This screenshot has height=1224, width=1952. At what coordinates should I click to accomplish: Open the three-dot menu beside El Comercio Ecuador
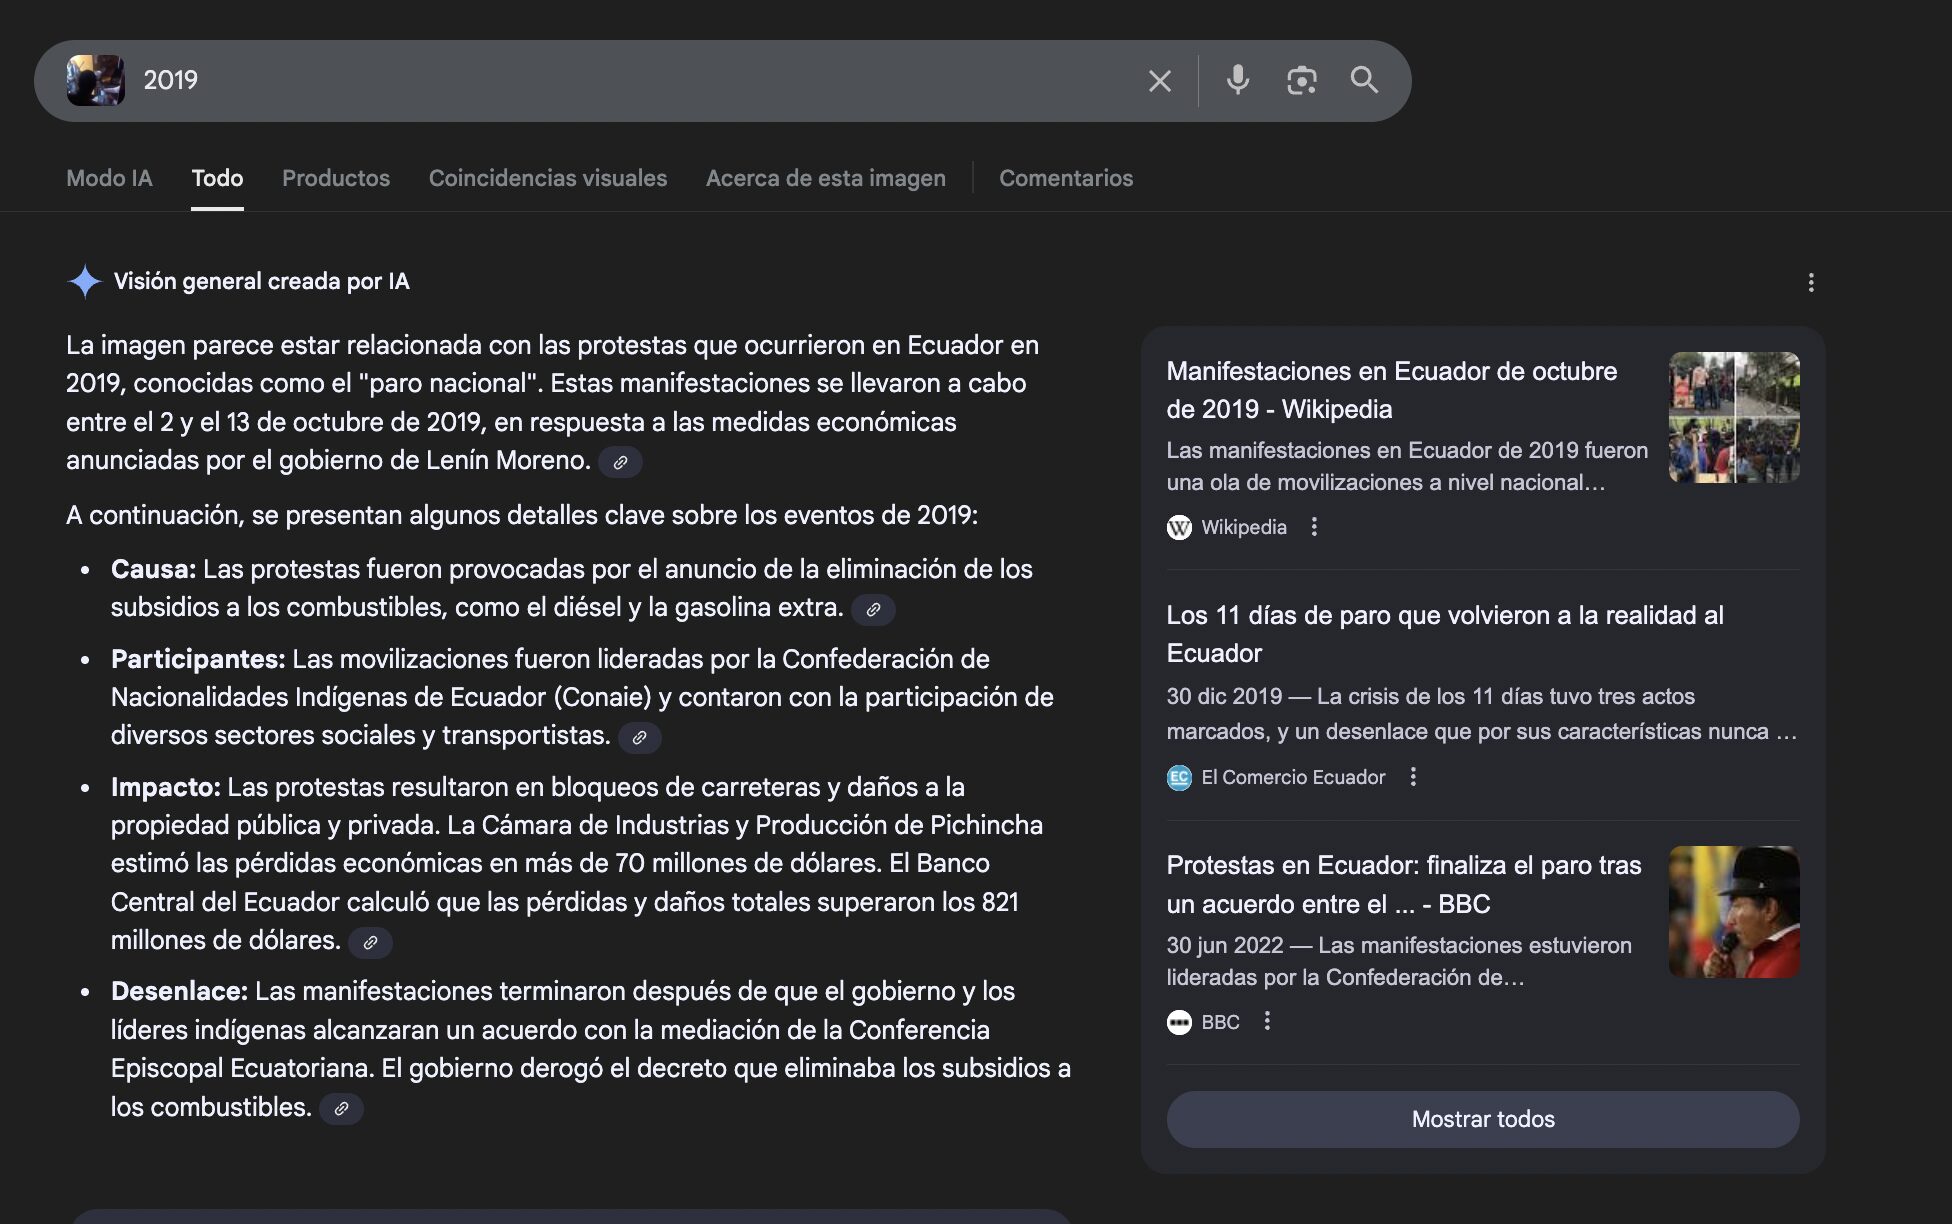[x=1412, y=777]
